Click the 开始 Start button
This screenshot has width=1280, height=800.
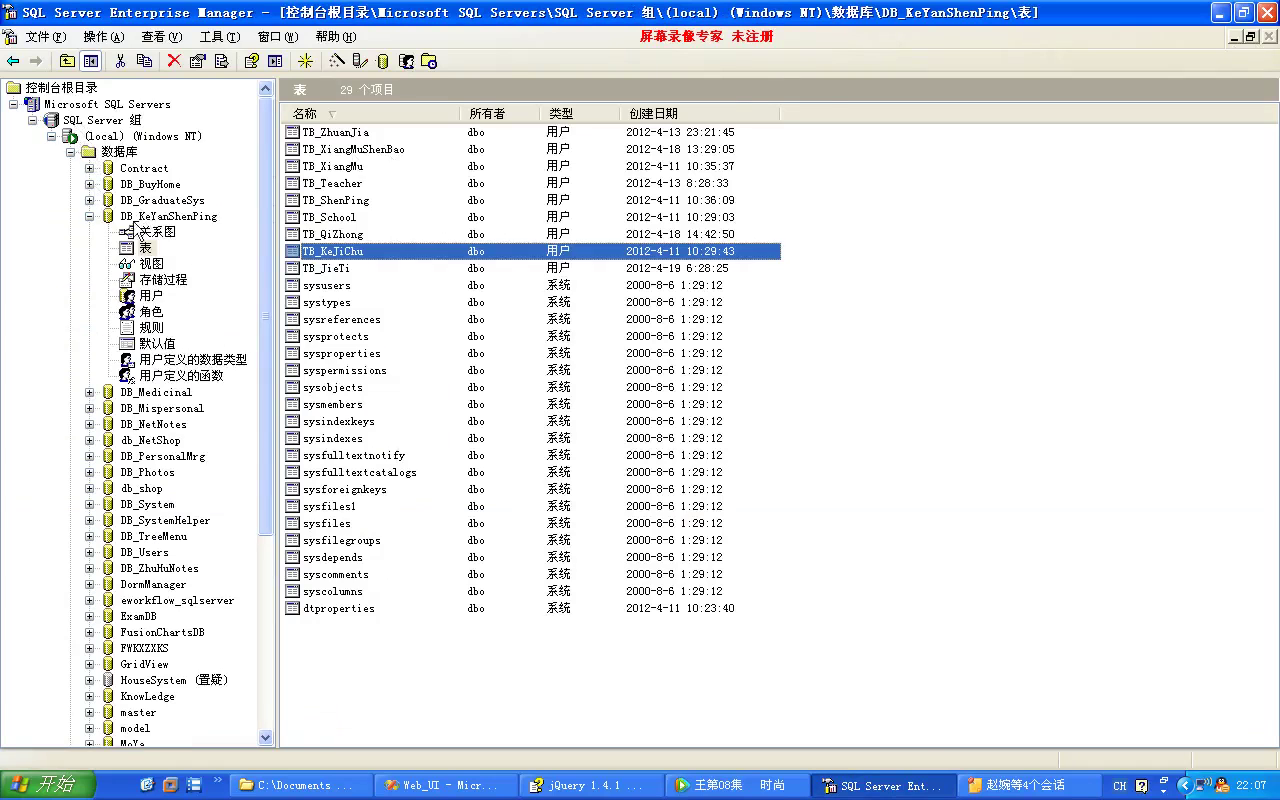48,785
